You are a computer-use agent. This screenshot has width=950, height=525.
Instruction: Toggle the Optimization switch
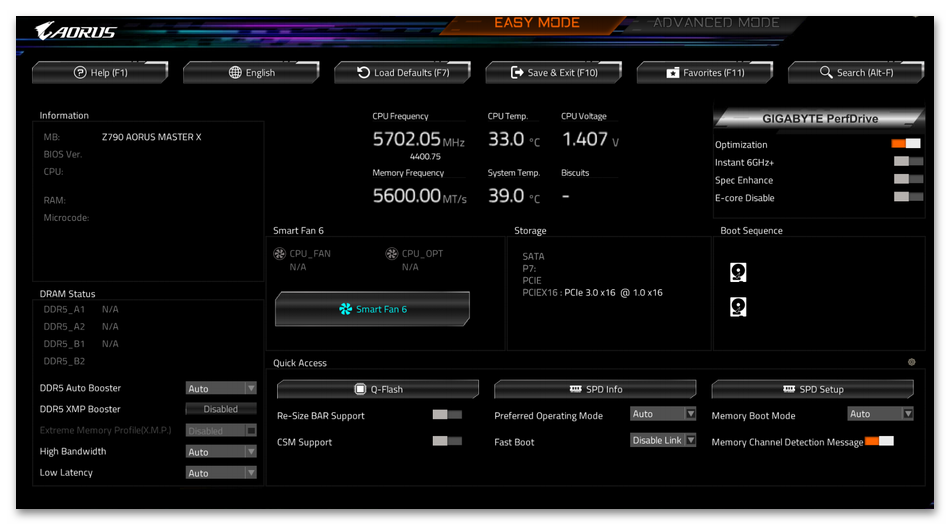(906, 144)
